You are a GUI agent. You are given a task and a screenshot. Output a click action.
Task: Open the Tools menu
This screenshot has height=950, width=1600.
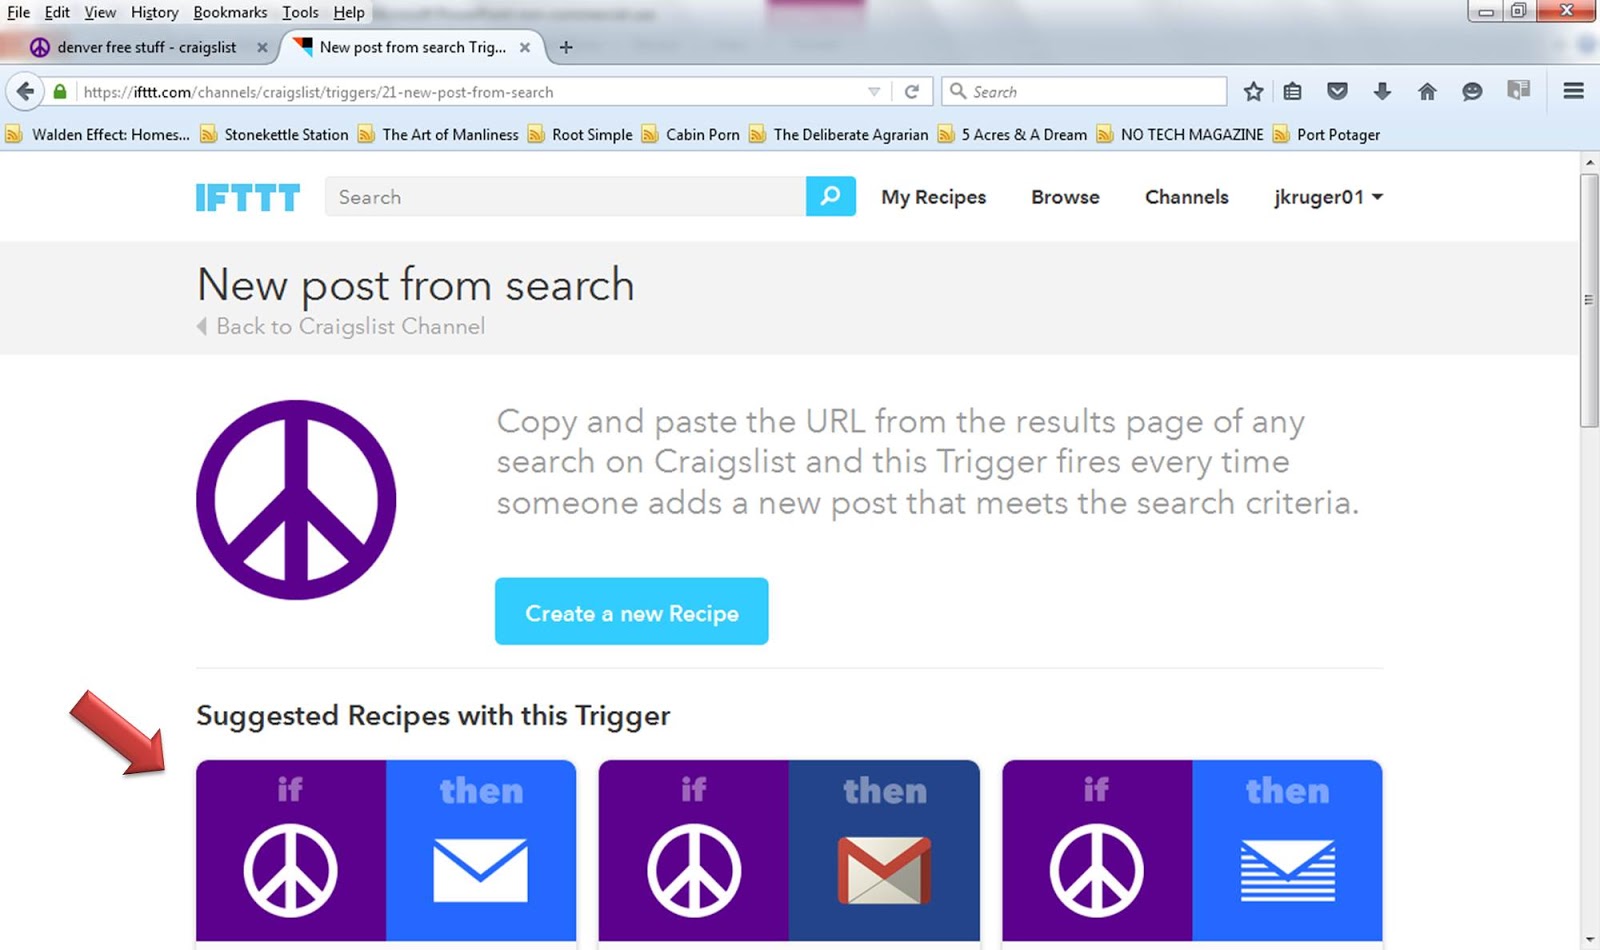pos(300,12)
